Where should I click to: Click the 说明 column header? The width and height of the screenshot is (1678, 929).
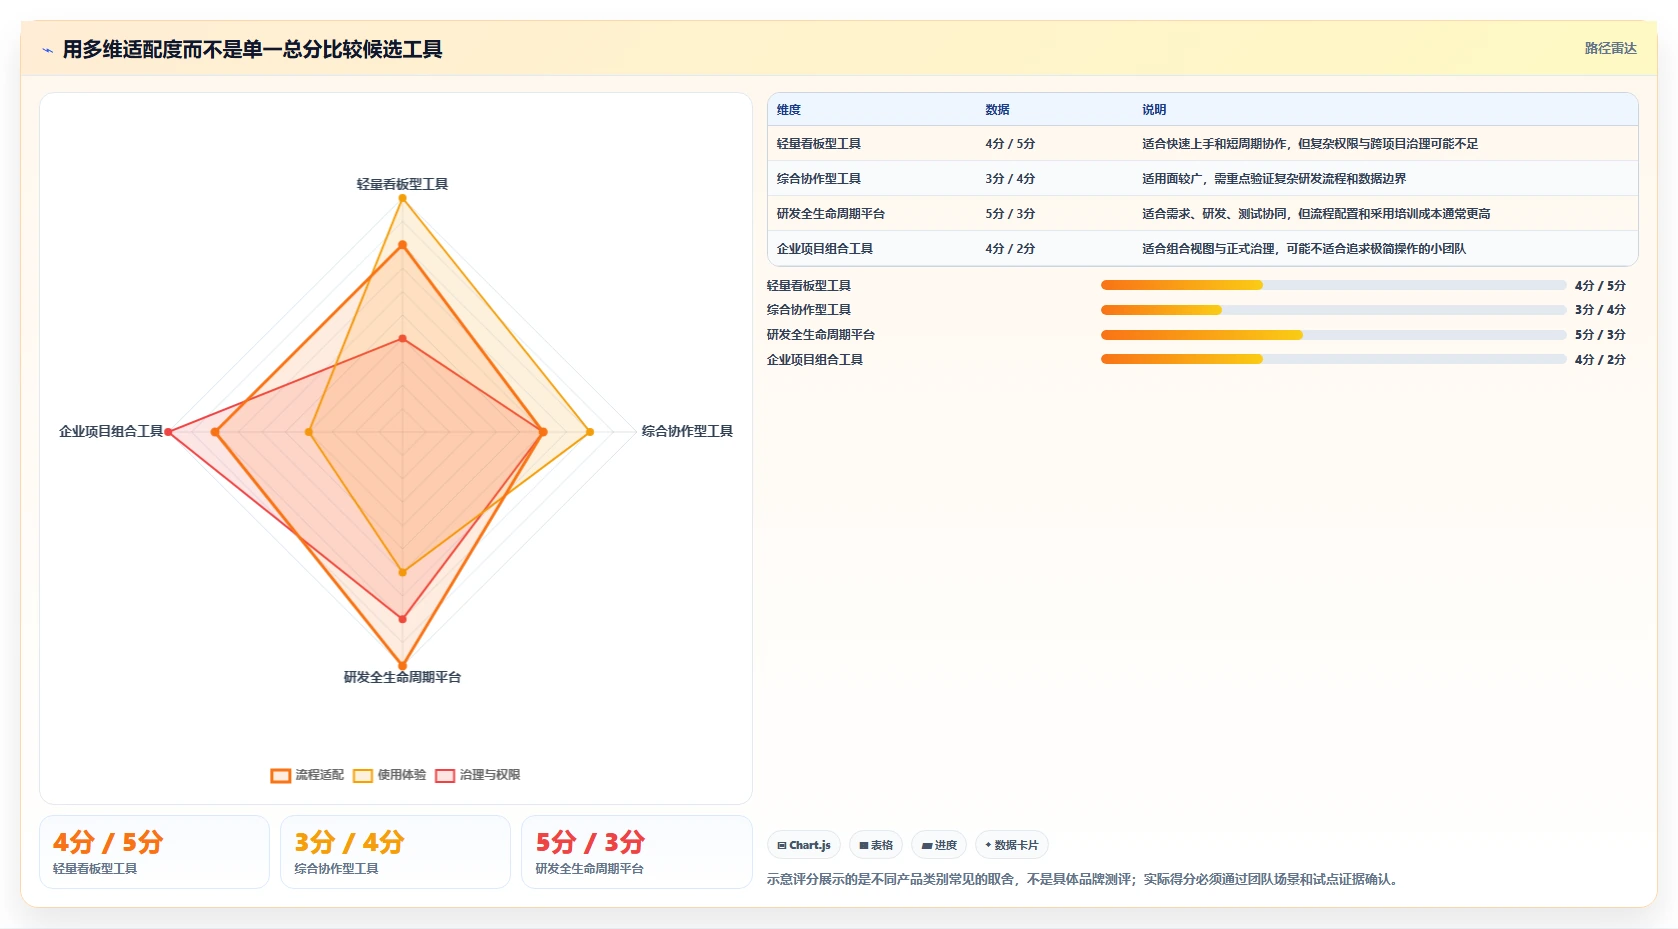pos(1154,110)
